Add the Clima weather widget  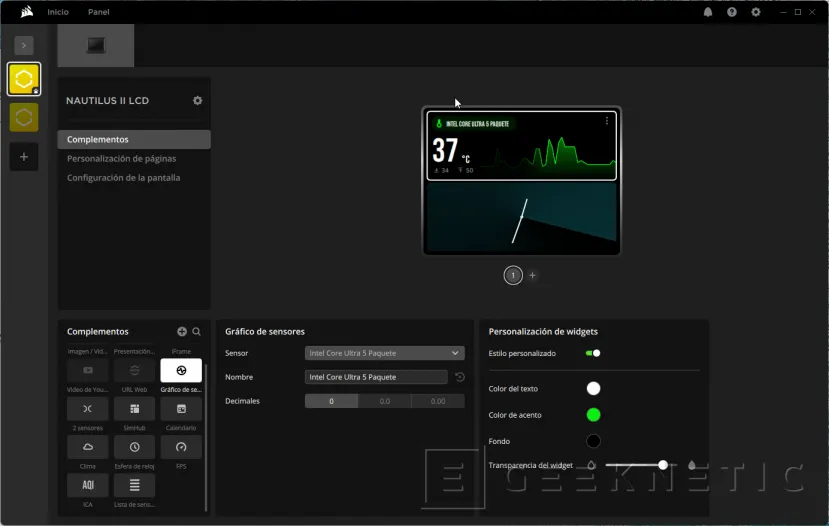tap(88, 447)
